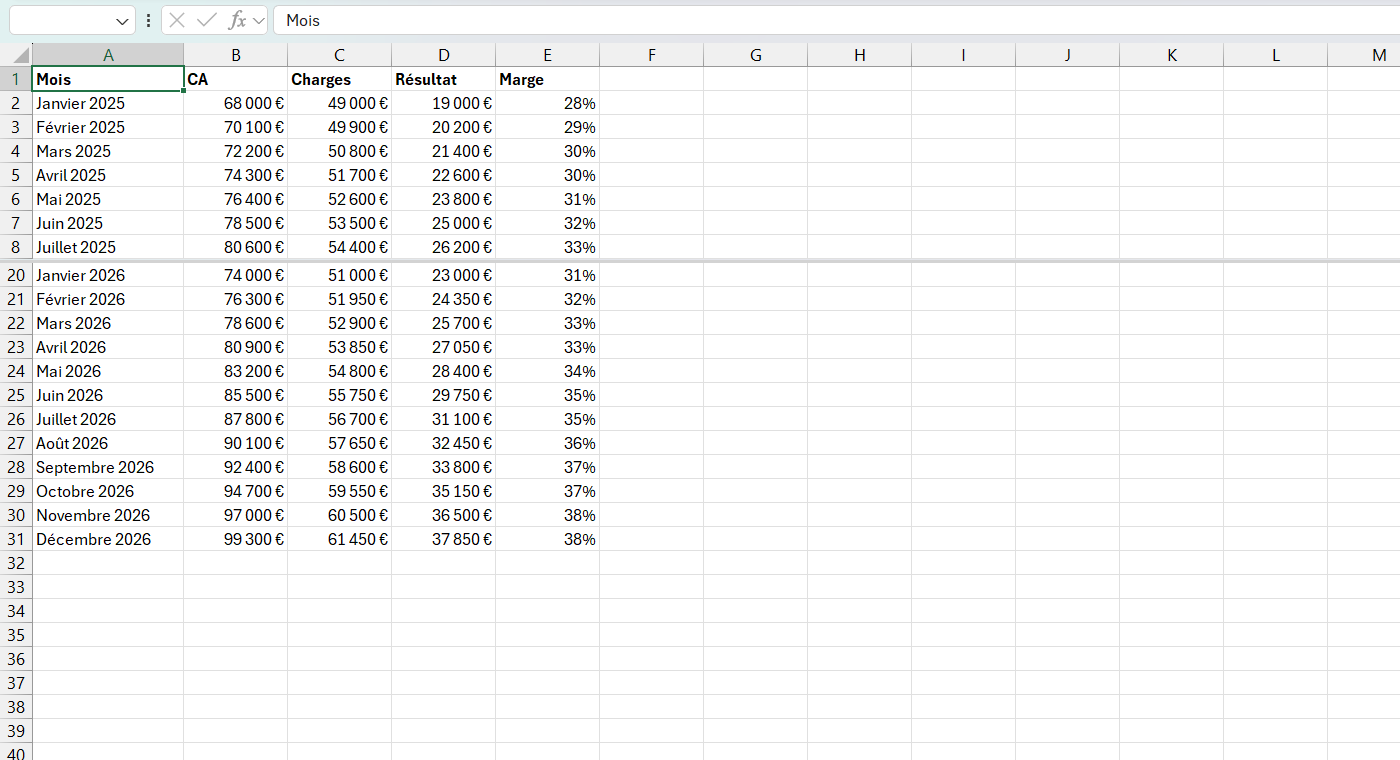The height and width of the screenshot is (760, 1400).
Task: Click the 27 050 € Résultat value
Action: click(444, 347)
